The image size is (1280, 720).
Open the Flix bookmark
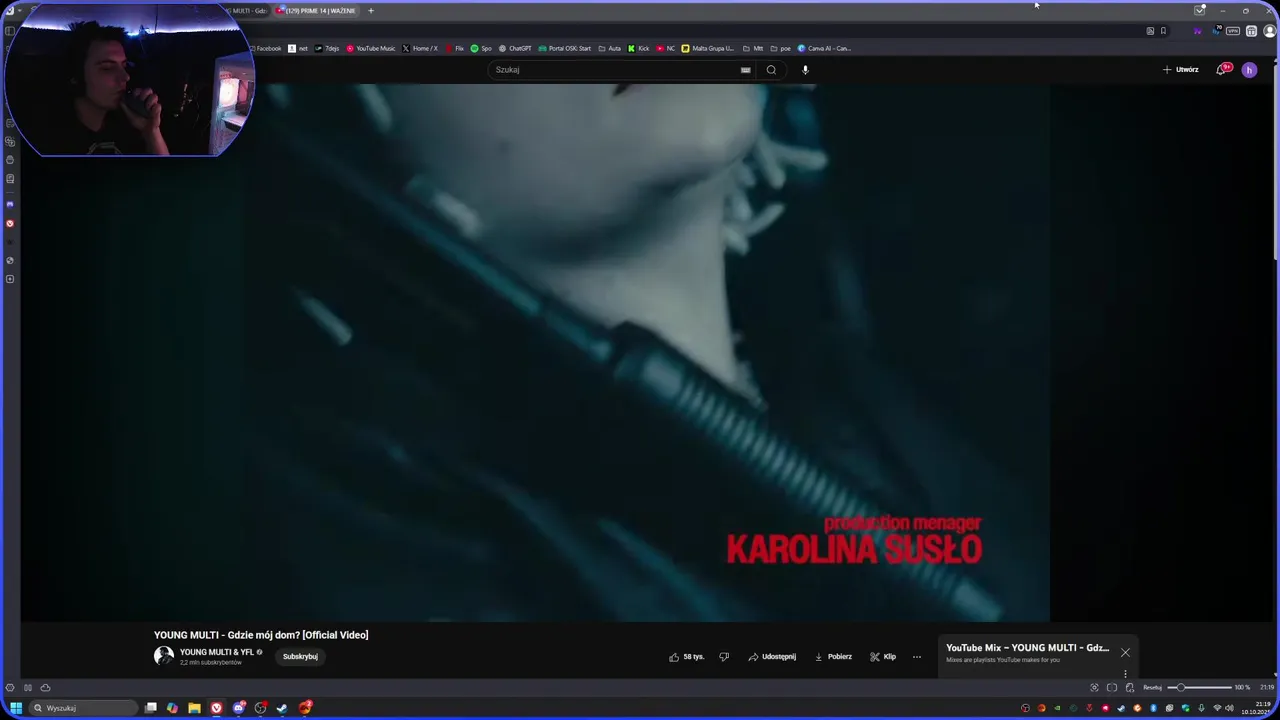coord(455,48)
